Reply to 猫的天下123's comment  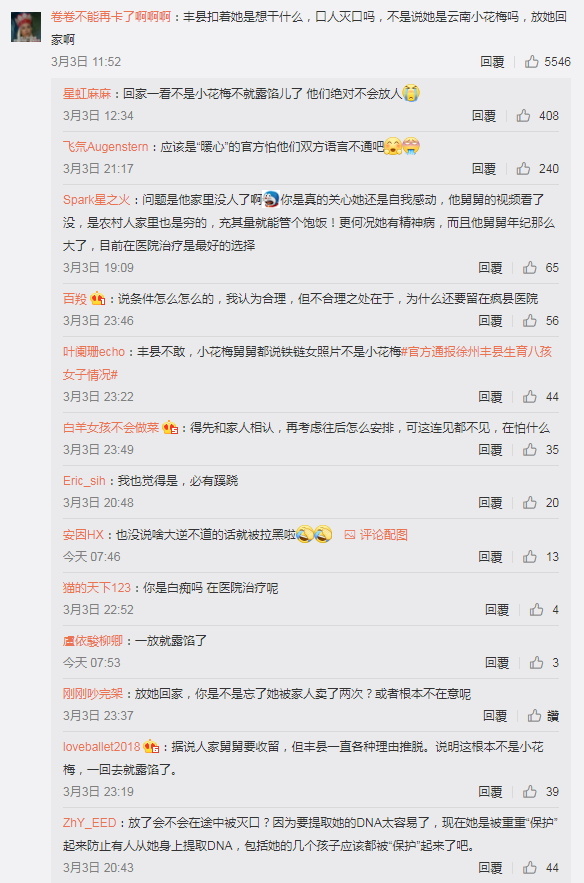click(497, 609)
